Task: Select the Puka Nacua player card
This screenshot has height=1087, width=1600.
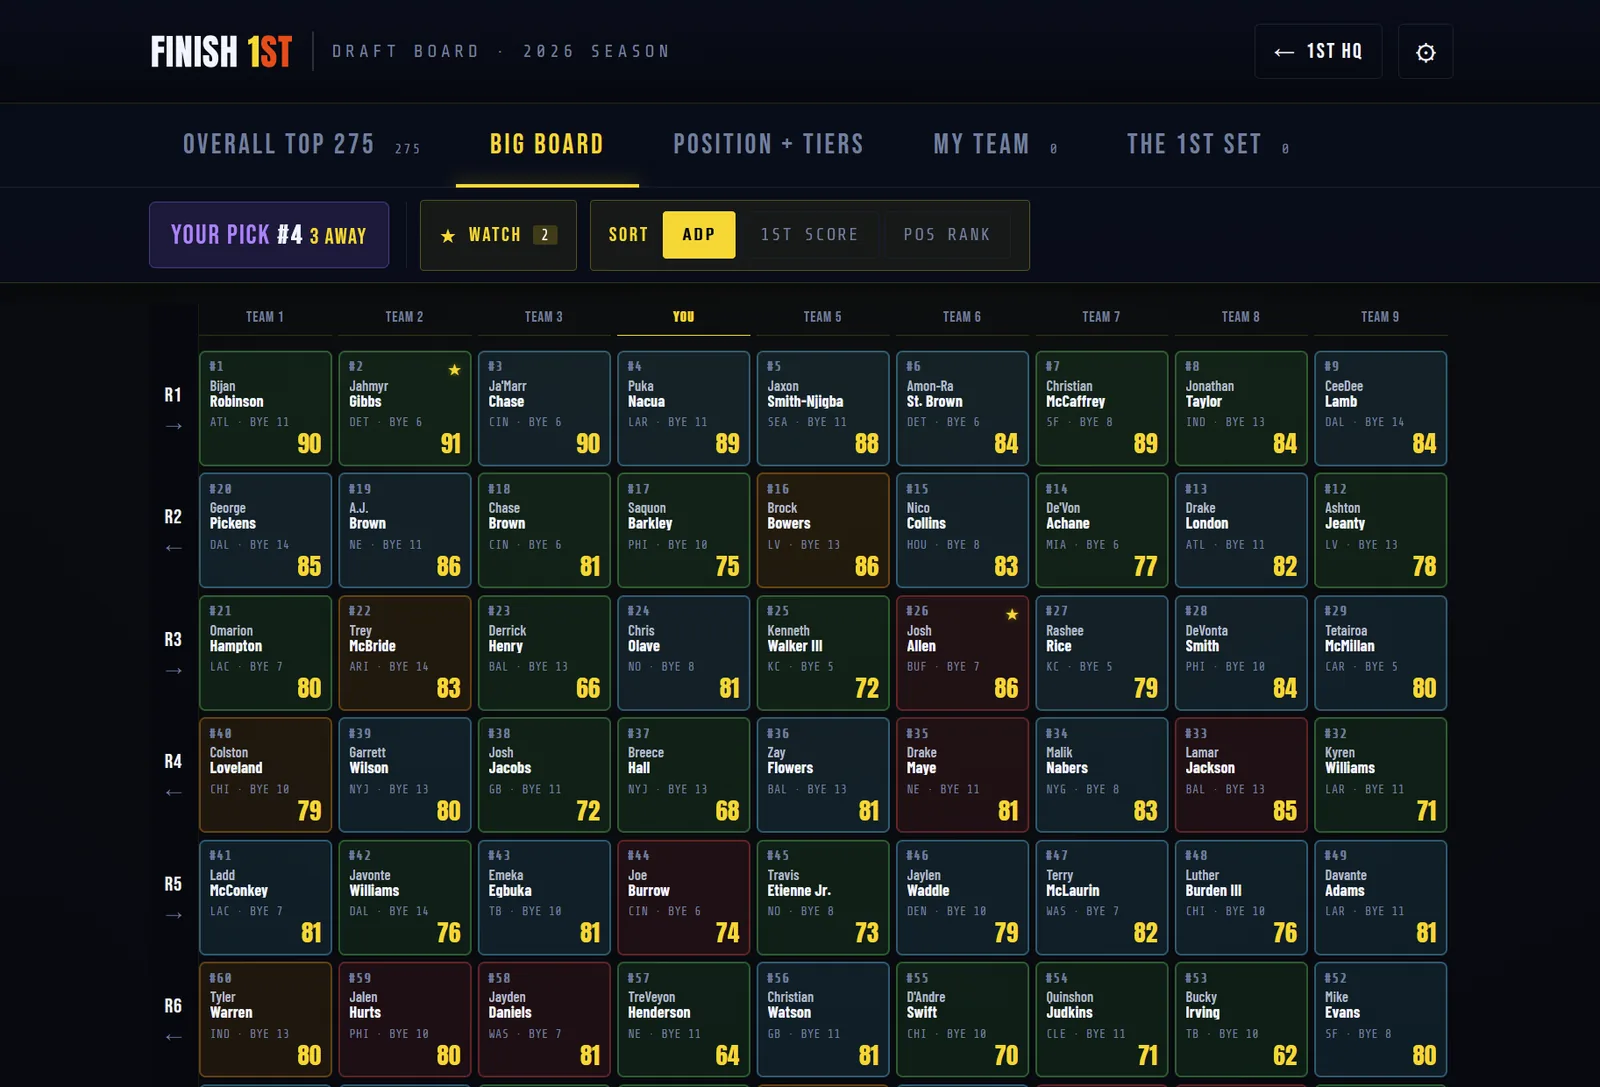Action: 683,408
